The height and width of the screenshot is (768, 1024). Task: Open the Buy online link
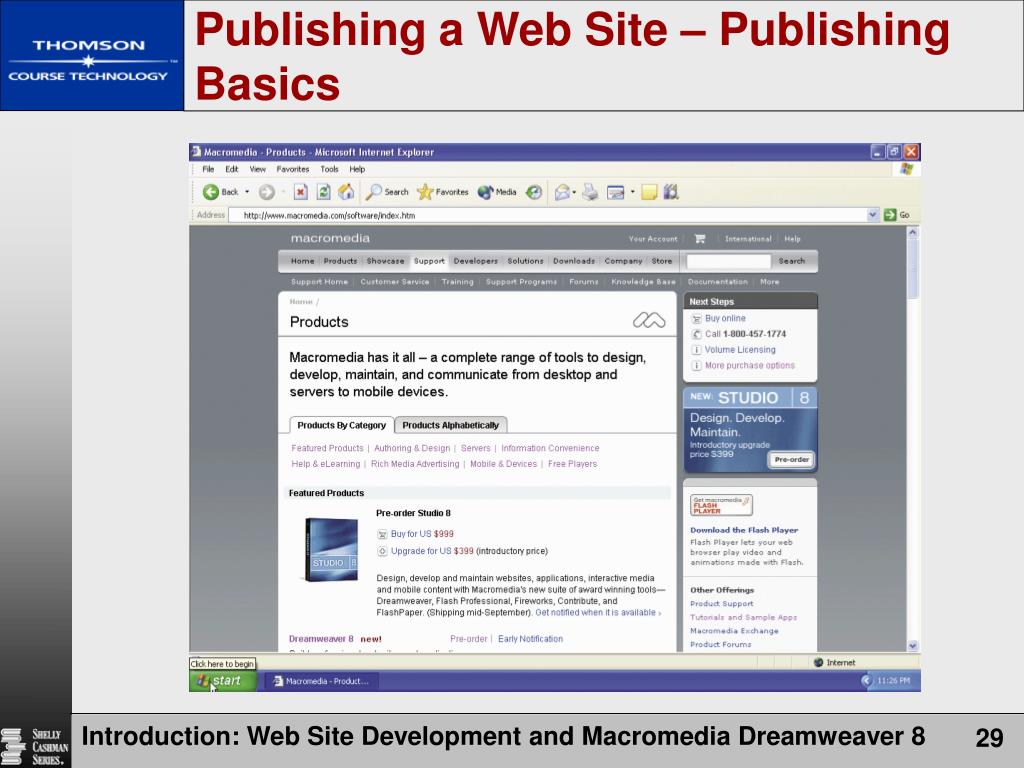(725, 319)
